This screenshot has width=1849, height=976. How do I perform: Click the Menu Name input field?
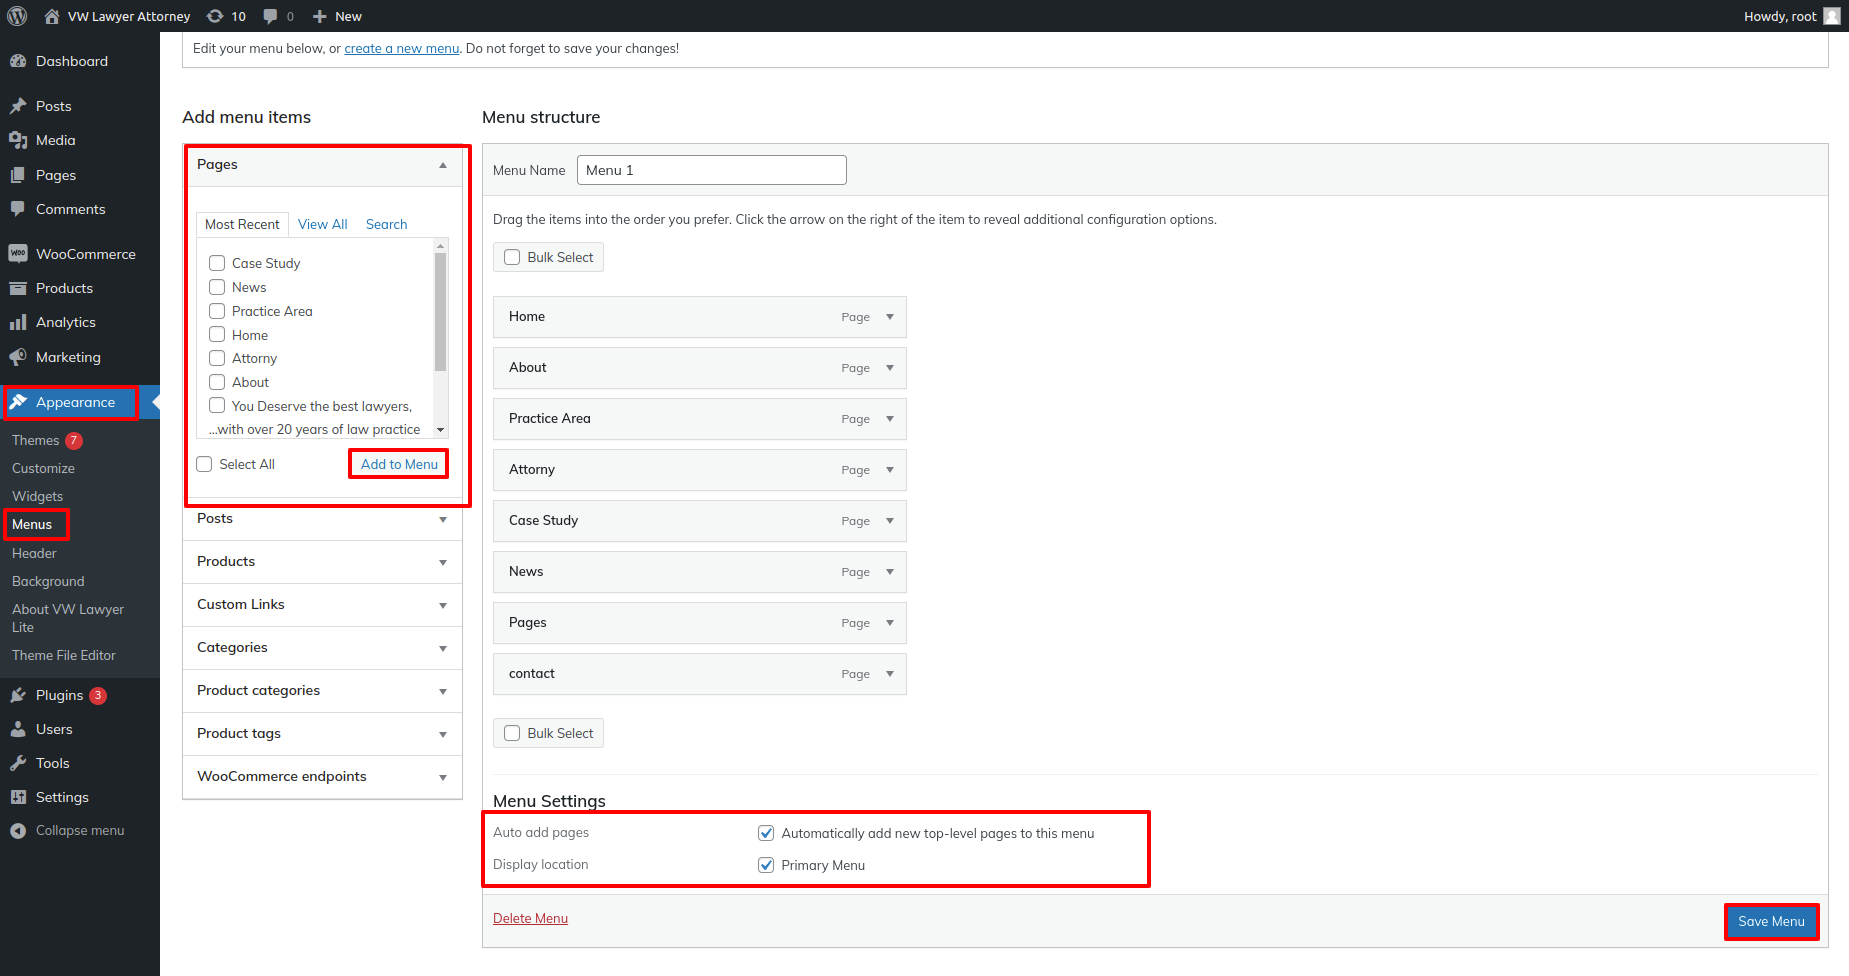tap(712, 170)
